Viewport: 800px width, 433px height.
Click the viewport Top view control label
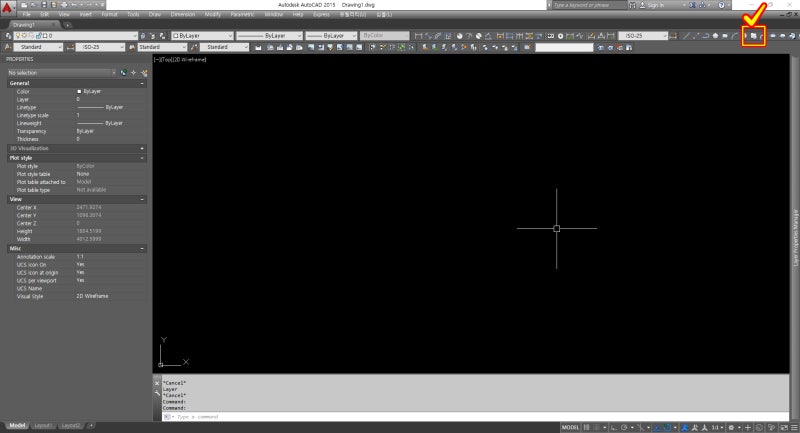point(166,60)
